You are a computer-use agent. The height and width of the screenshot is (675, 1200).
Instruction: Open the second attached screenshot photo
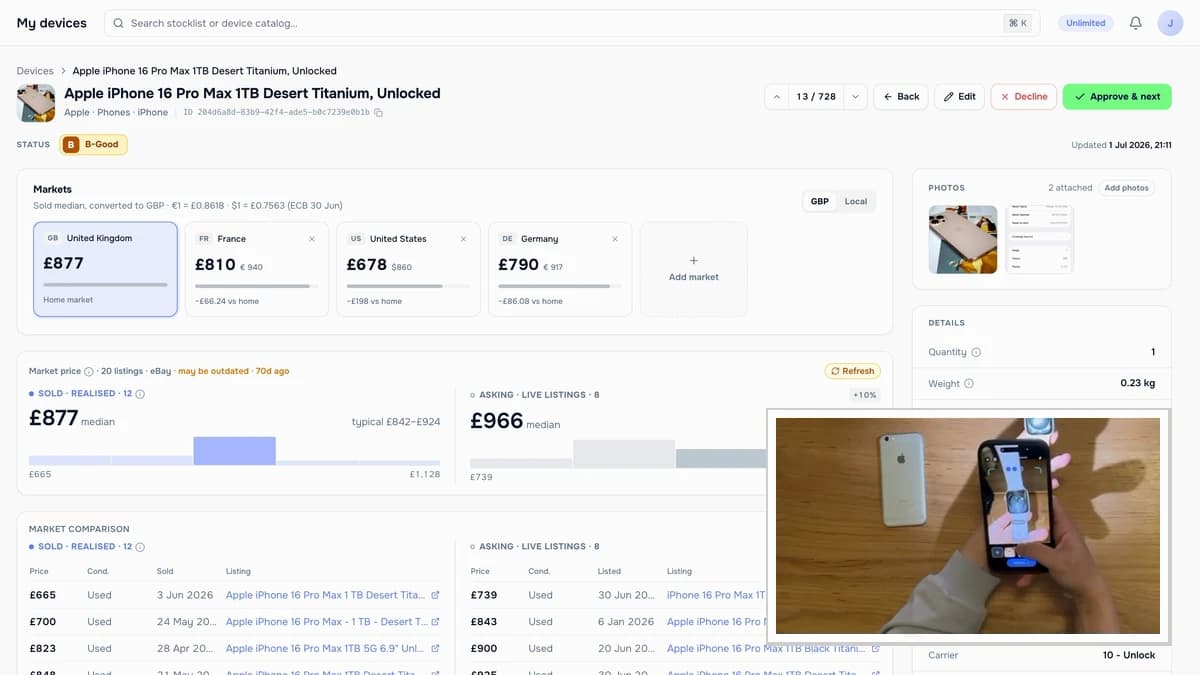[1039, 240]
